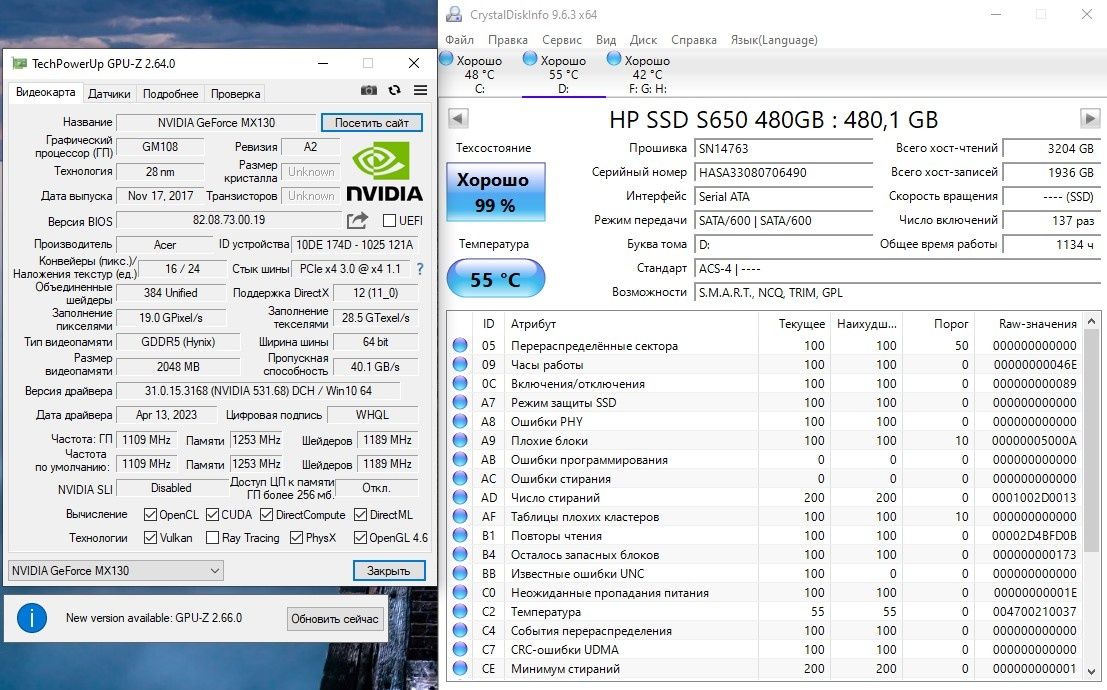The image size is (1107, 690).
Task: Open the Правка menu
Action: coord(508,40)
